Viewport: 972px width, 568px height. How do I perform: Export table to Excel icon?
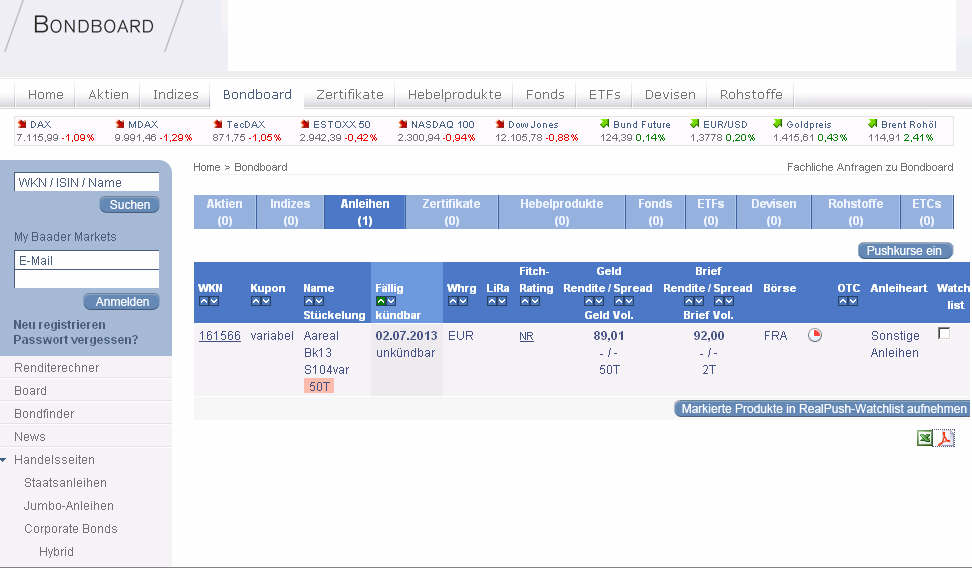(924, 438)
